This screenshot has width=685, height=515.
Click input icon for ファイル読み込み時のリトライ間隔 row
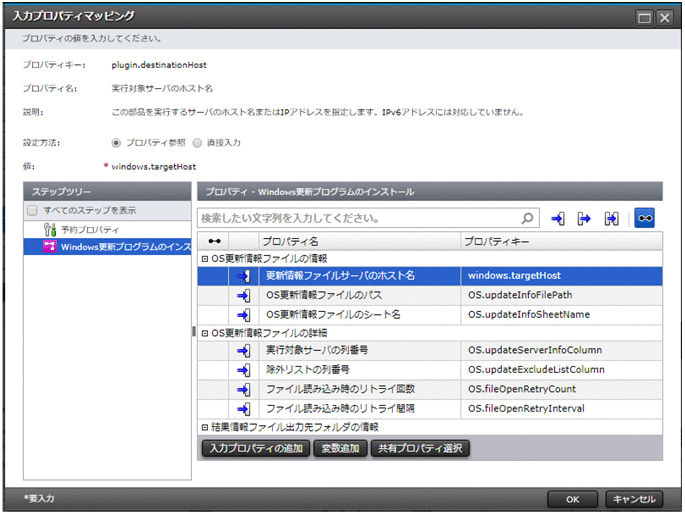pos(244,409)
